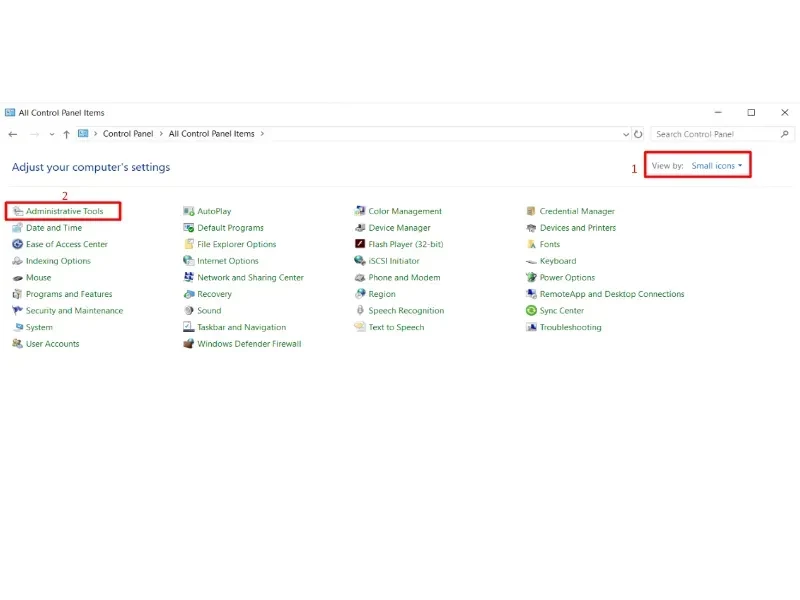
Task: Click the System icon
Action: pyautogui.click(x=18, y=327)
